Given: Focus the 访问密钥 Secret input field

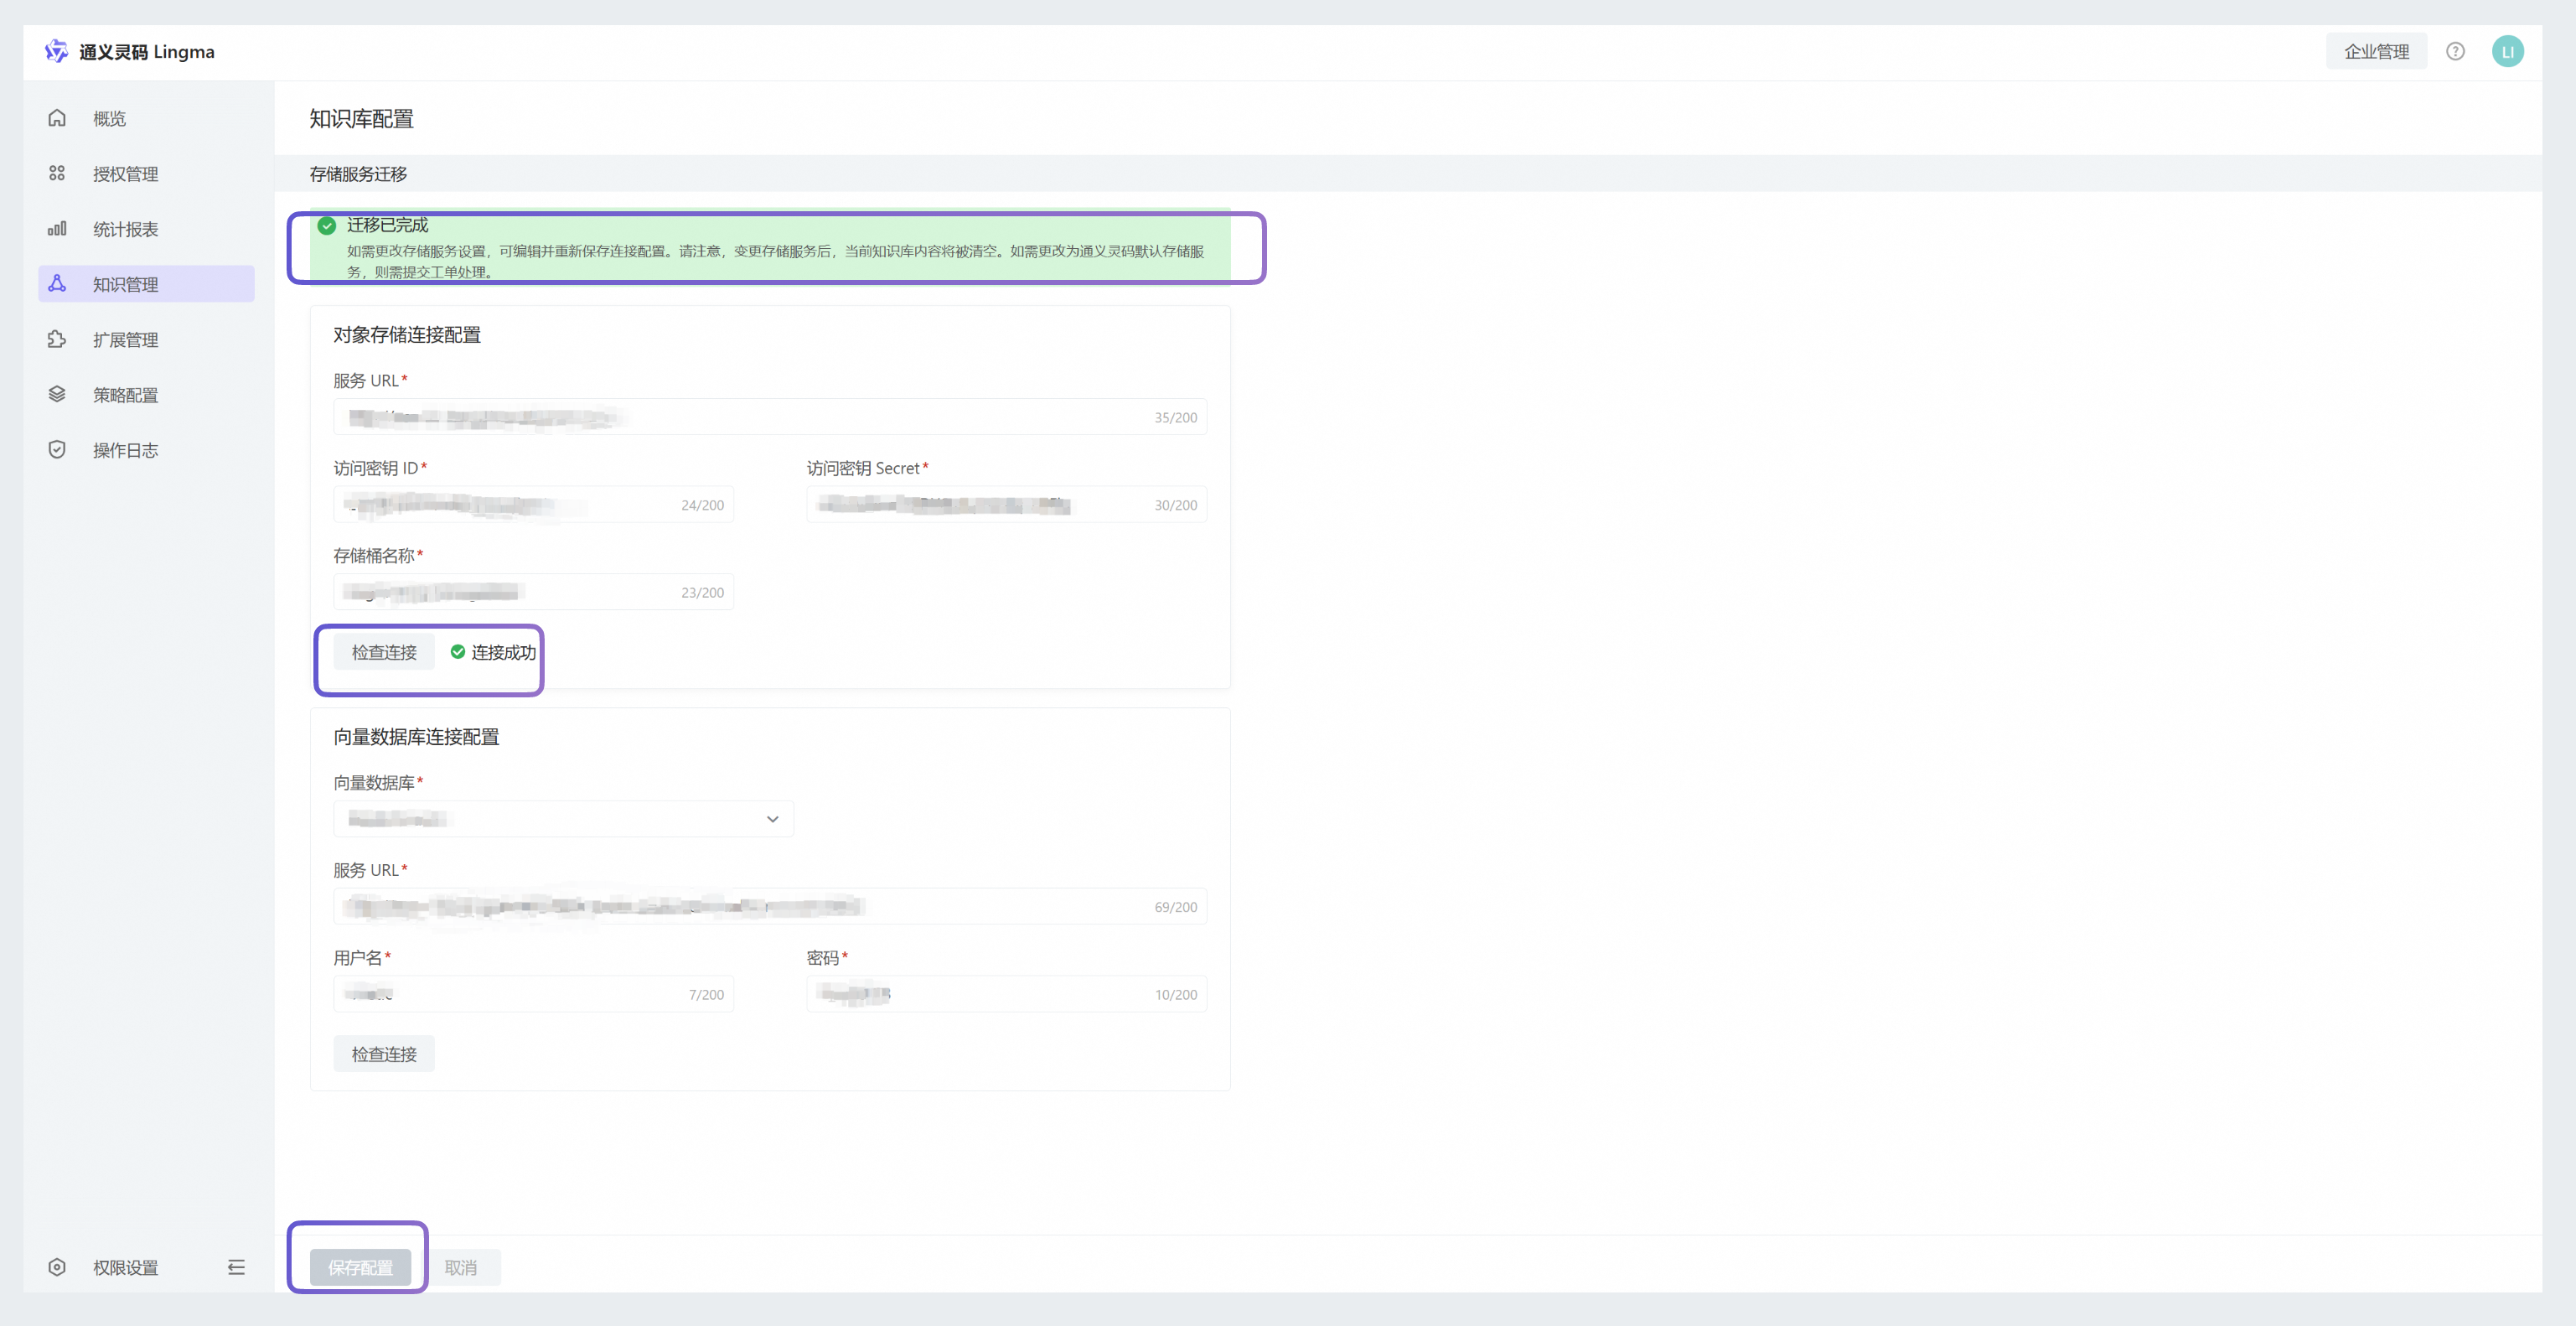Looking at the screenshot, I should point(1007,505).
